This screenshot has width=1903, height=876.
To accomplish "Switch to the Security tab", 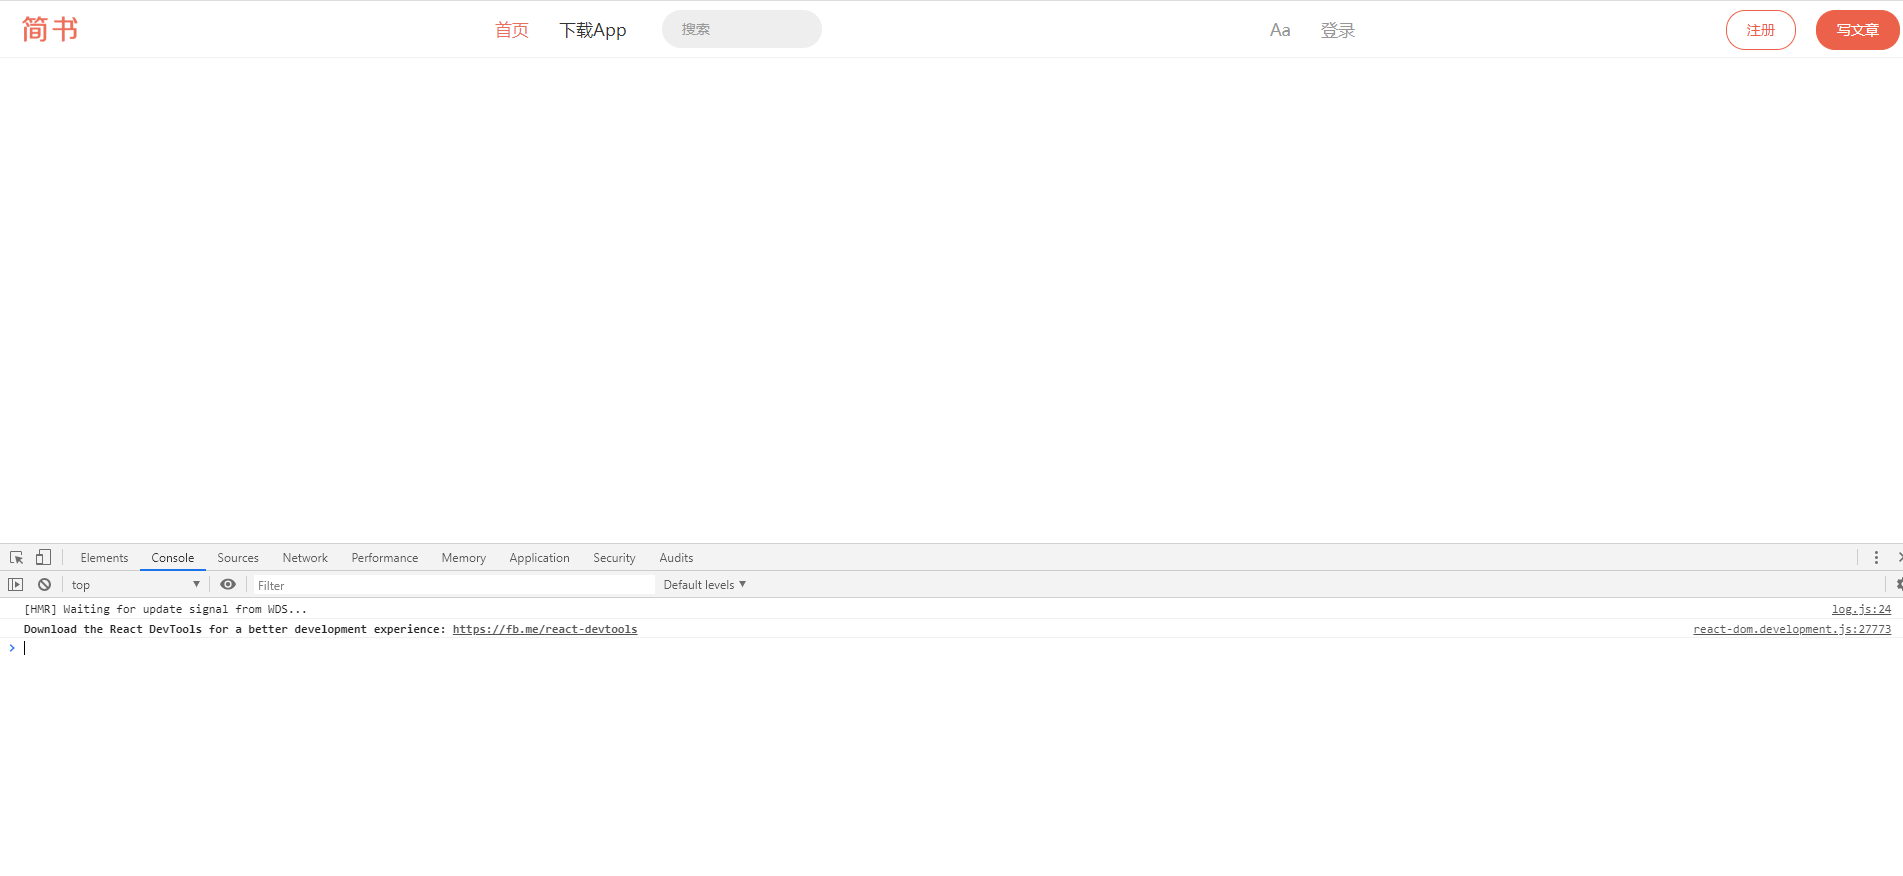I will [x=614, y=558].
